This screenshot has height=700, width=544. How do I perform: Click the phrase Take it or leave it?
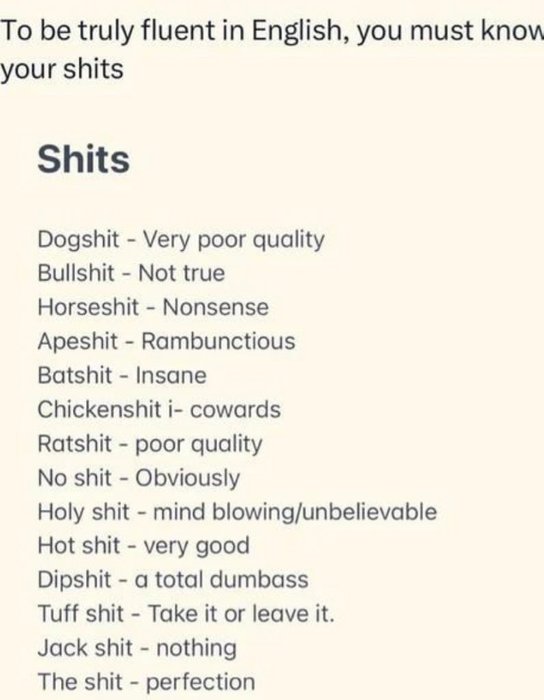click(241, 613)
